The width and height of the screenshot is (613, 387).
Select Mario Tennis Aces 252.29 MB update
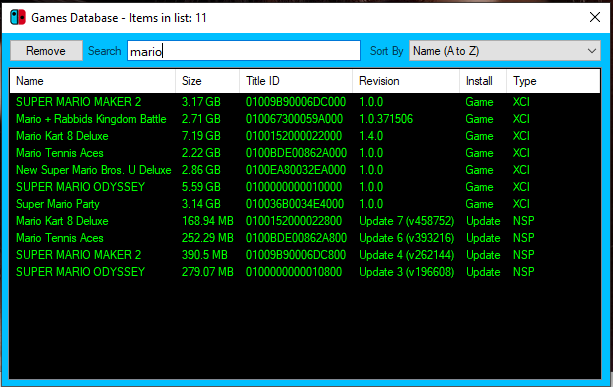coord(305,238)
